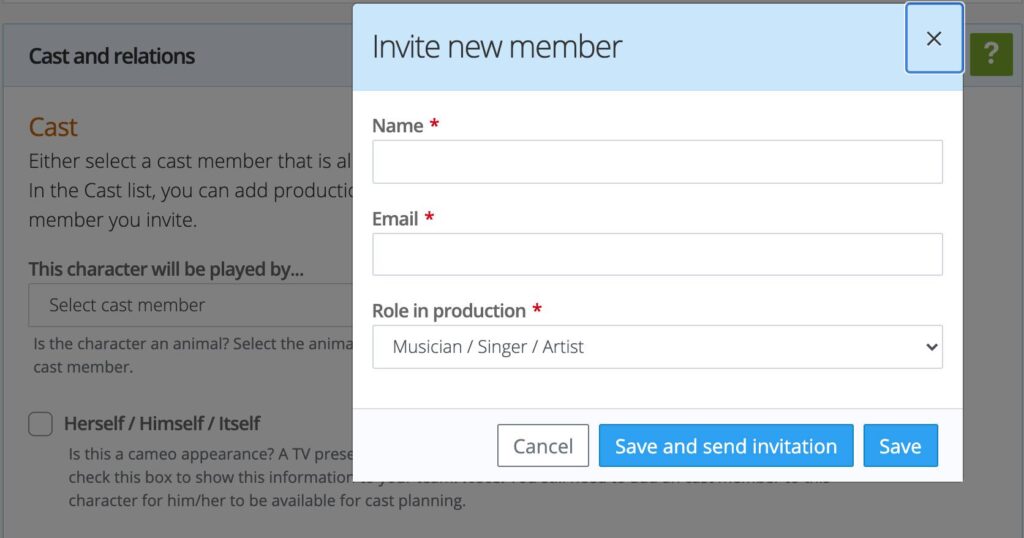Click the orange Cast section heading
Image resolution: width=1024 pixels, height=538 pixels.
coord(53,127)
